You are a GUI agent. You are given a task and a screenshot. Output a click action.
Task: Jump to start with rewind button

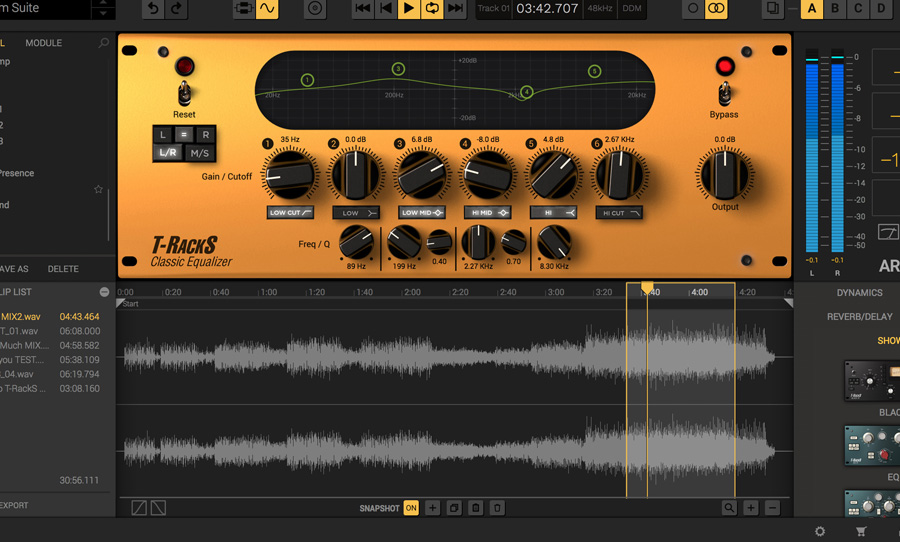click(362, 9)
